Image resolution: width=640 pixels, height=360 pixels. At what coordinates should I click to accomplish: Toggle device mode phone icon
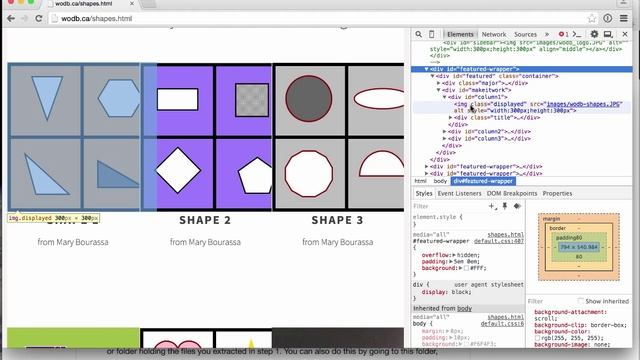point(431,34)
